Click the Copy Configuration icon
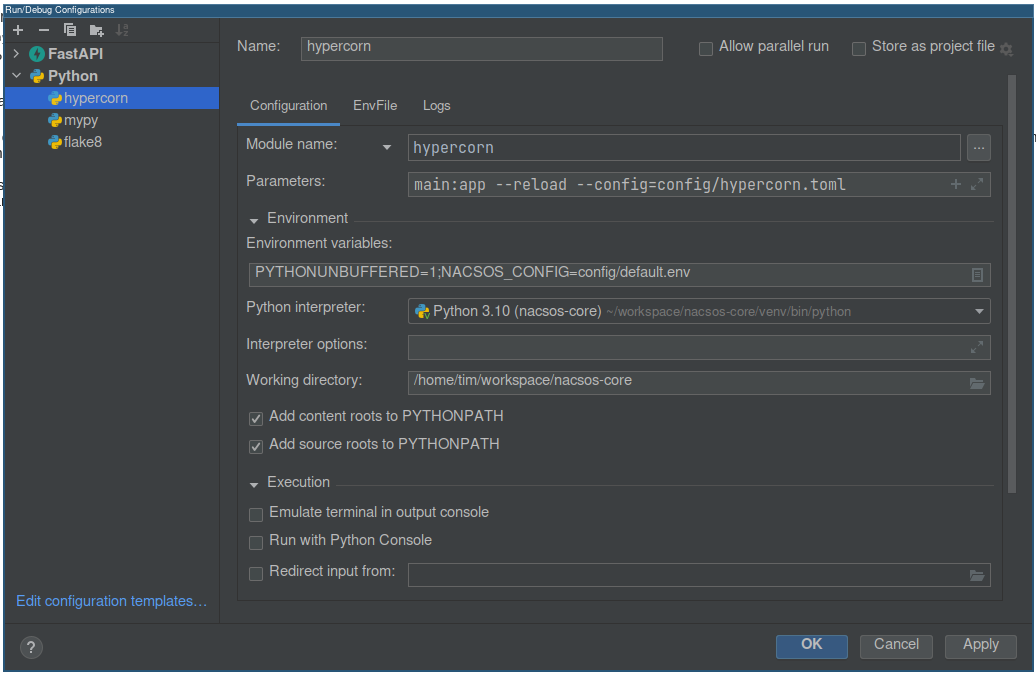The width and height of the screenshot is (1036, 675). (x=70, y=30)
